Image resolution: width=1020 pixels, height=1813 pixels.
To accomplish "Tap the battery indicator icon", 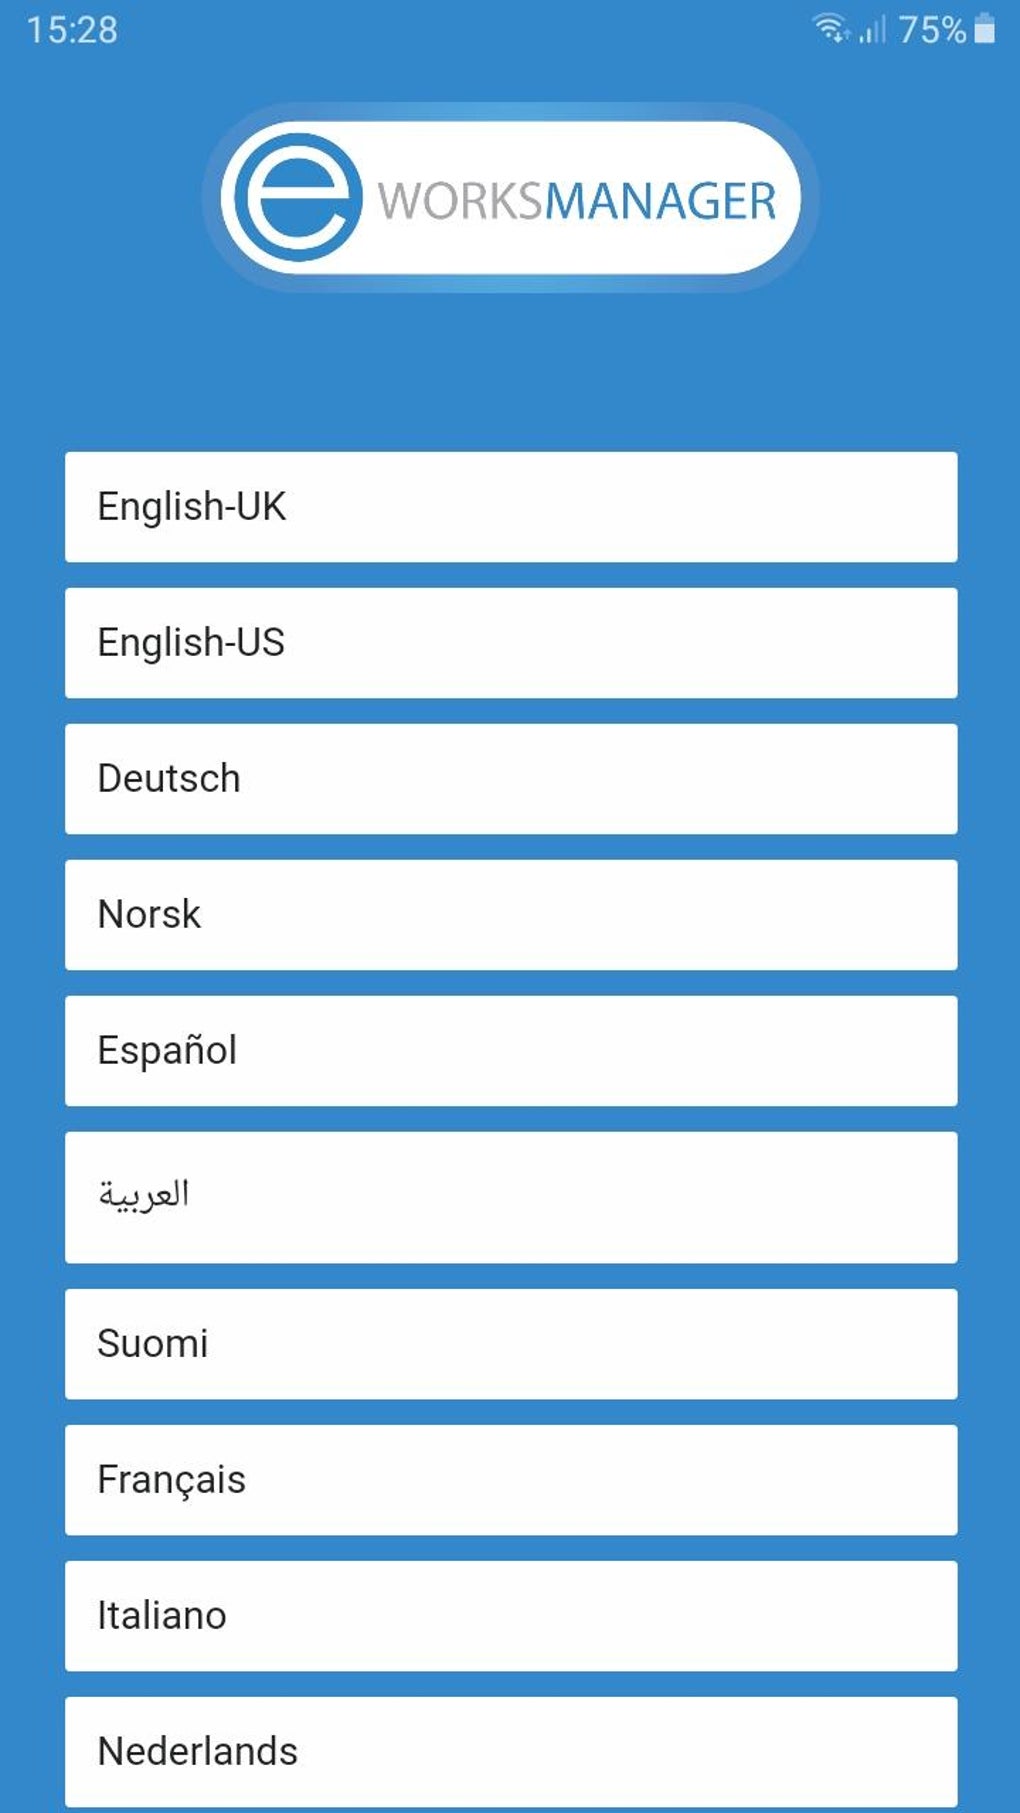I will click(984, 30).
